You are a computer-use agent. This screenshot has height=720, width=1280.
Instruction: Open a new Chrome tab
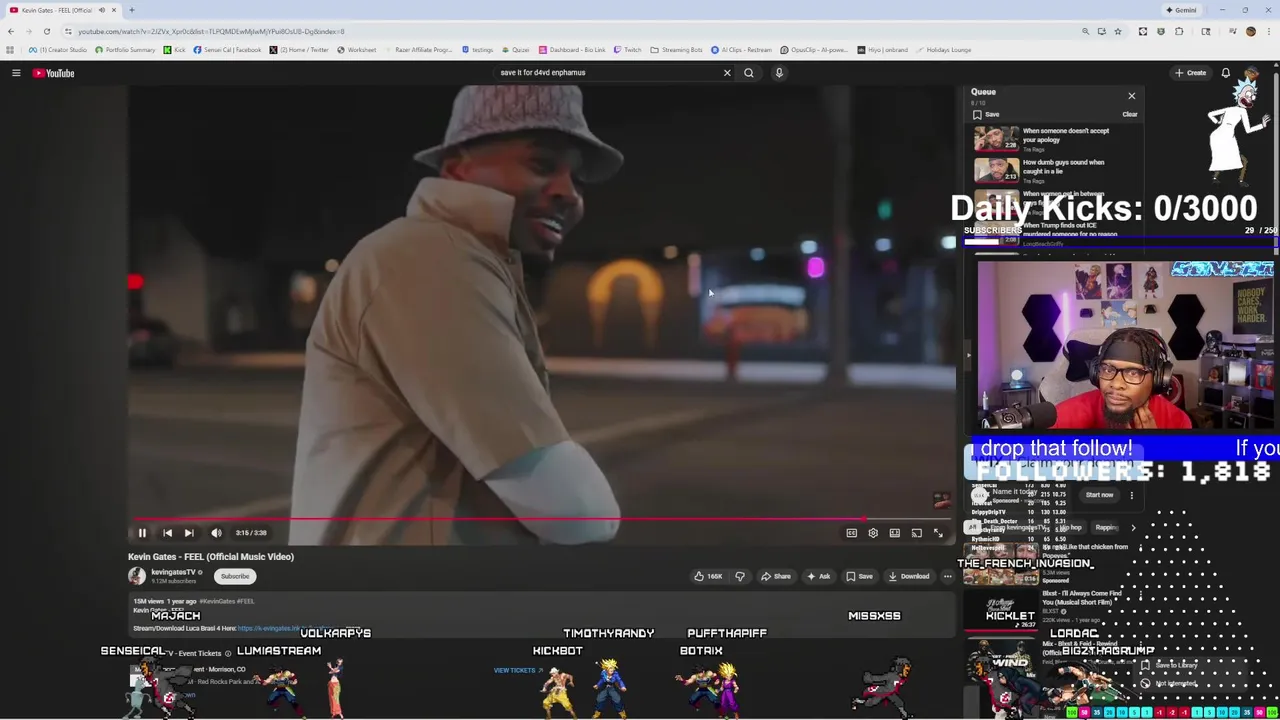(131, 10)
